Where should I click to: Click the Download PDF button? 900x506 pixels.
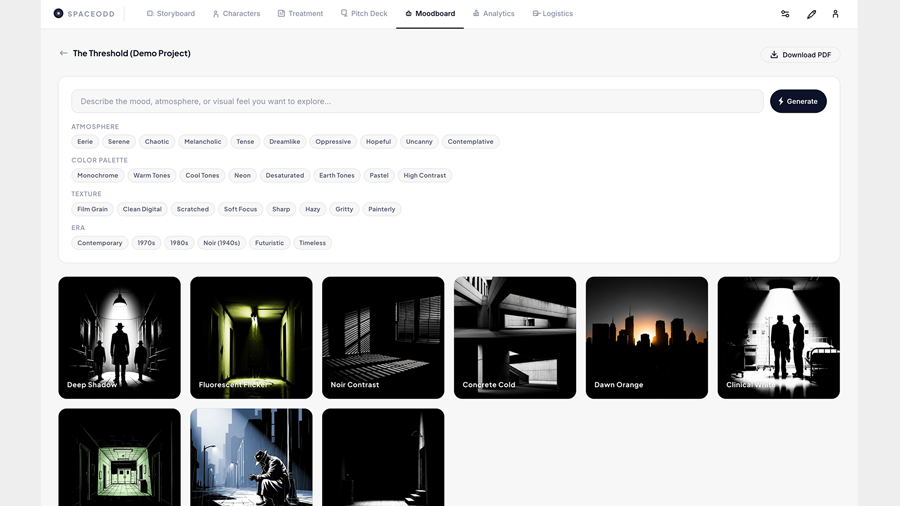pyautogui.click(x=799, y=55)
